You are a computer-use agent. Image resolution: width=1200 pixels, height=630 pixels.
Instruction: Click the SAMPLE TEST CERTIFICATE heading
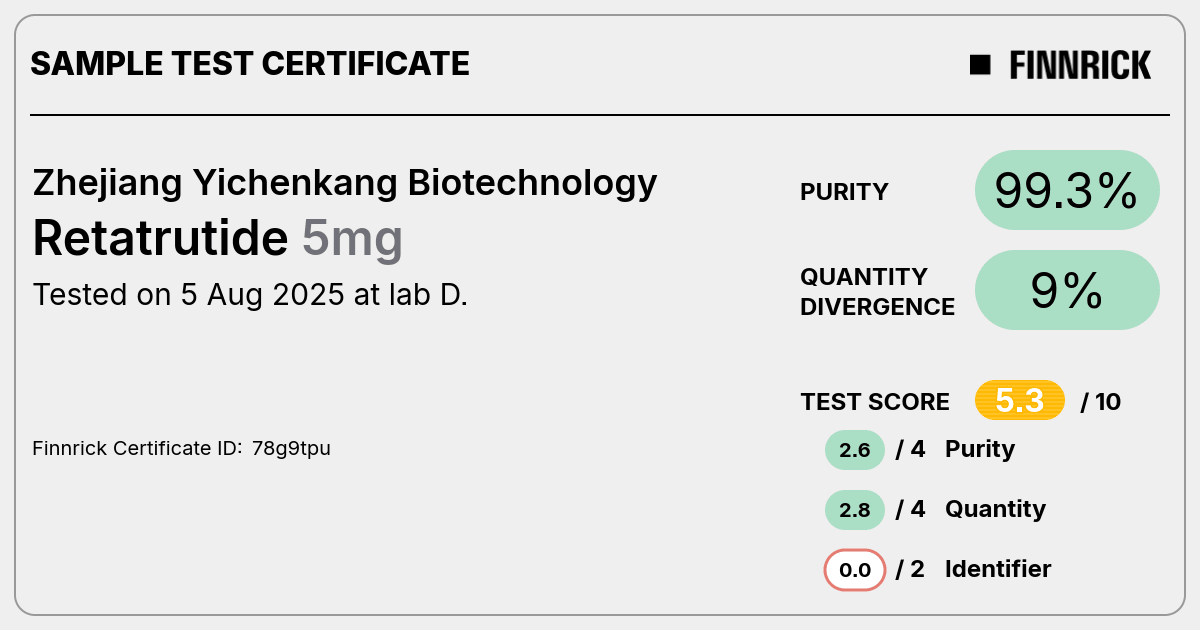point(250,64)
